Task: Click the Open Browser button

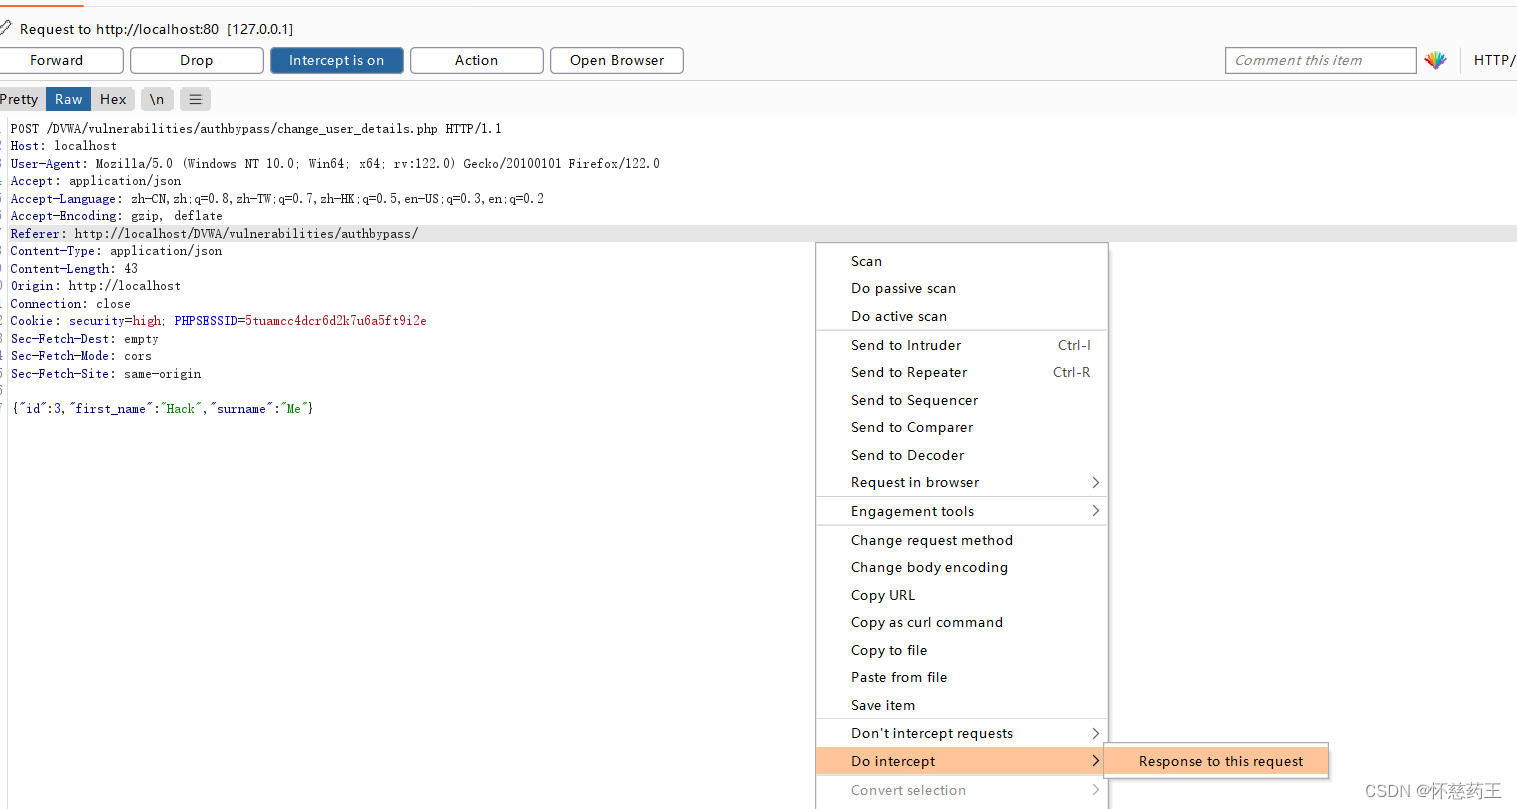Action: [617, 60]
